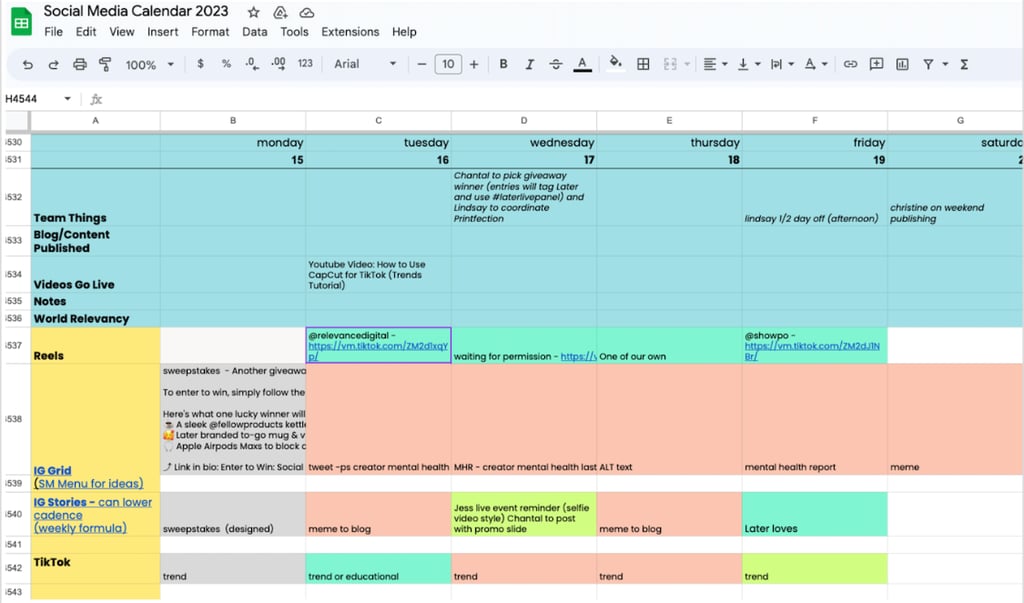Image resolution: width=1024 pixels, height=603 pixels.
Task: Open the Edit menu
Action: pyautogui.click(x=86, y=31)
